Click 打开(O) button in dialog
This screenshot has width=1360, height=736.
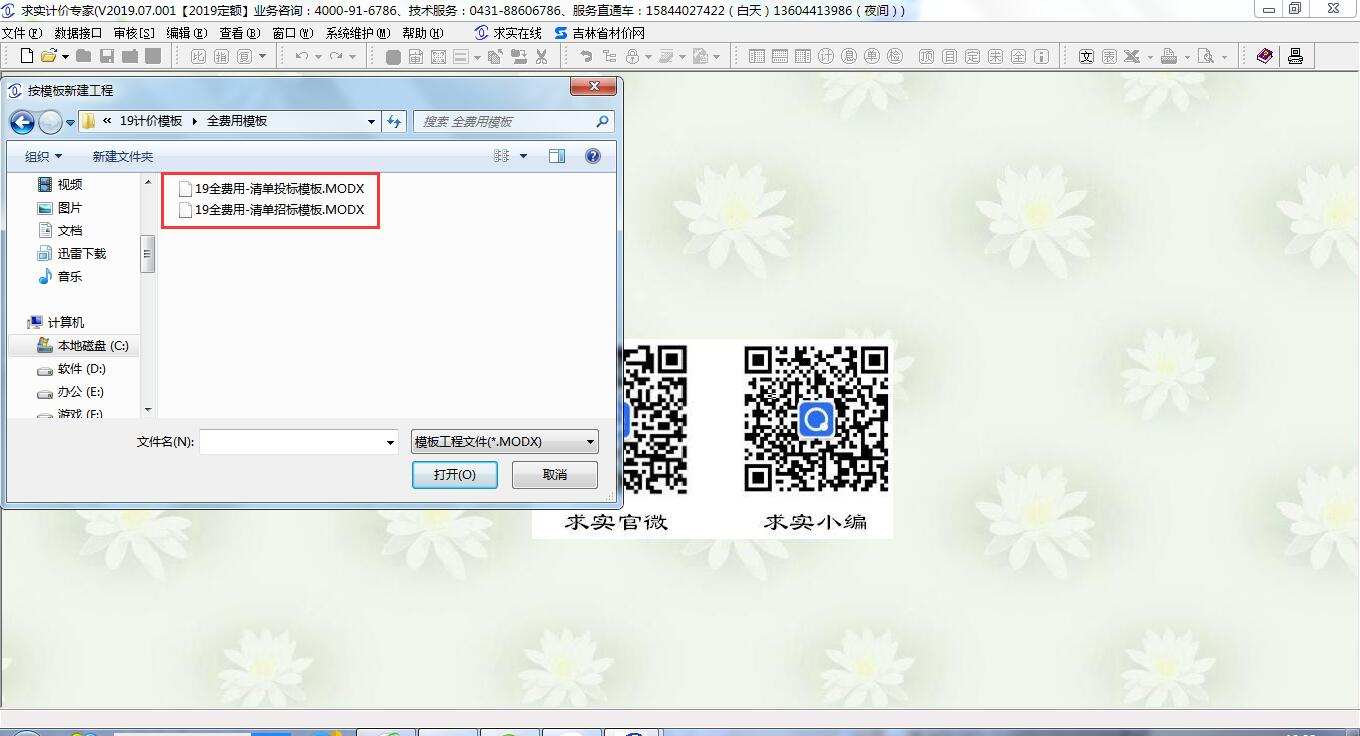pyautogui.click(x=455, y=475)
